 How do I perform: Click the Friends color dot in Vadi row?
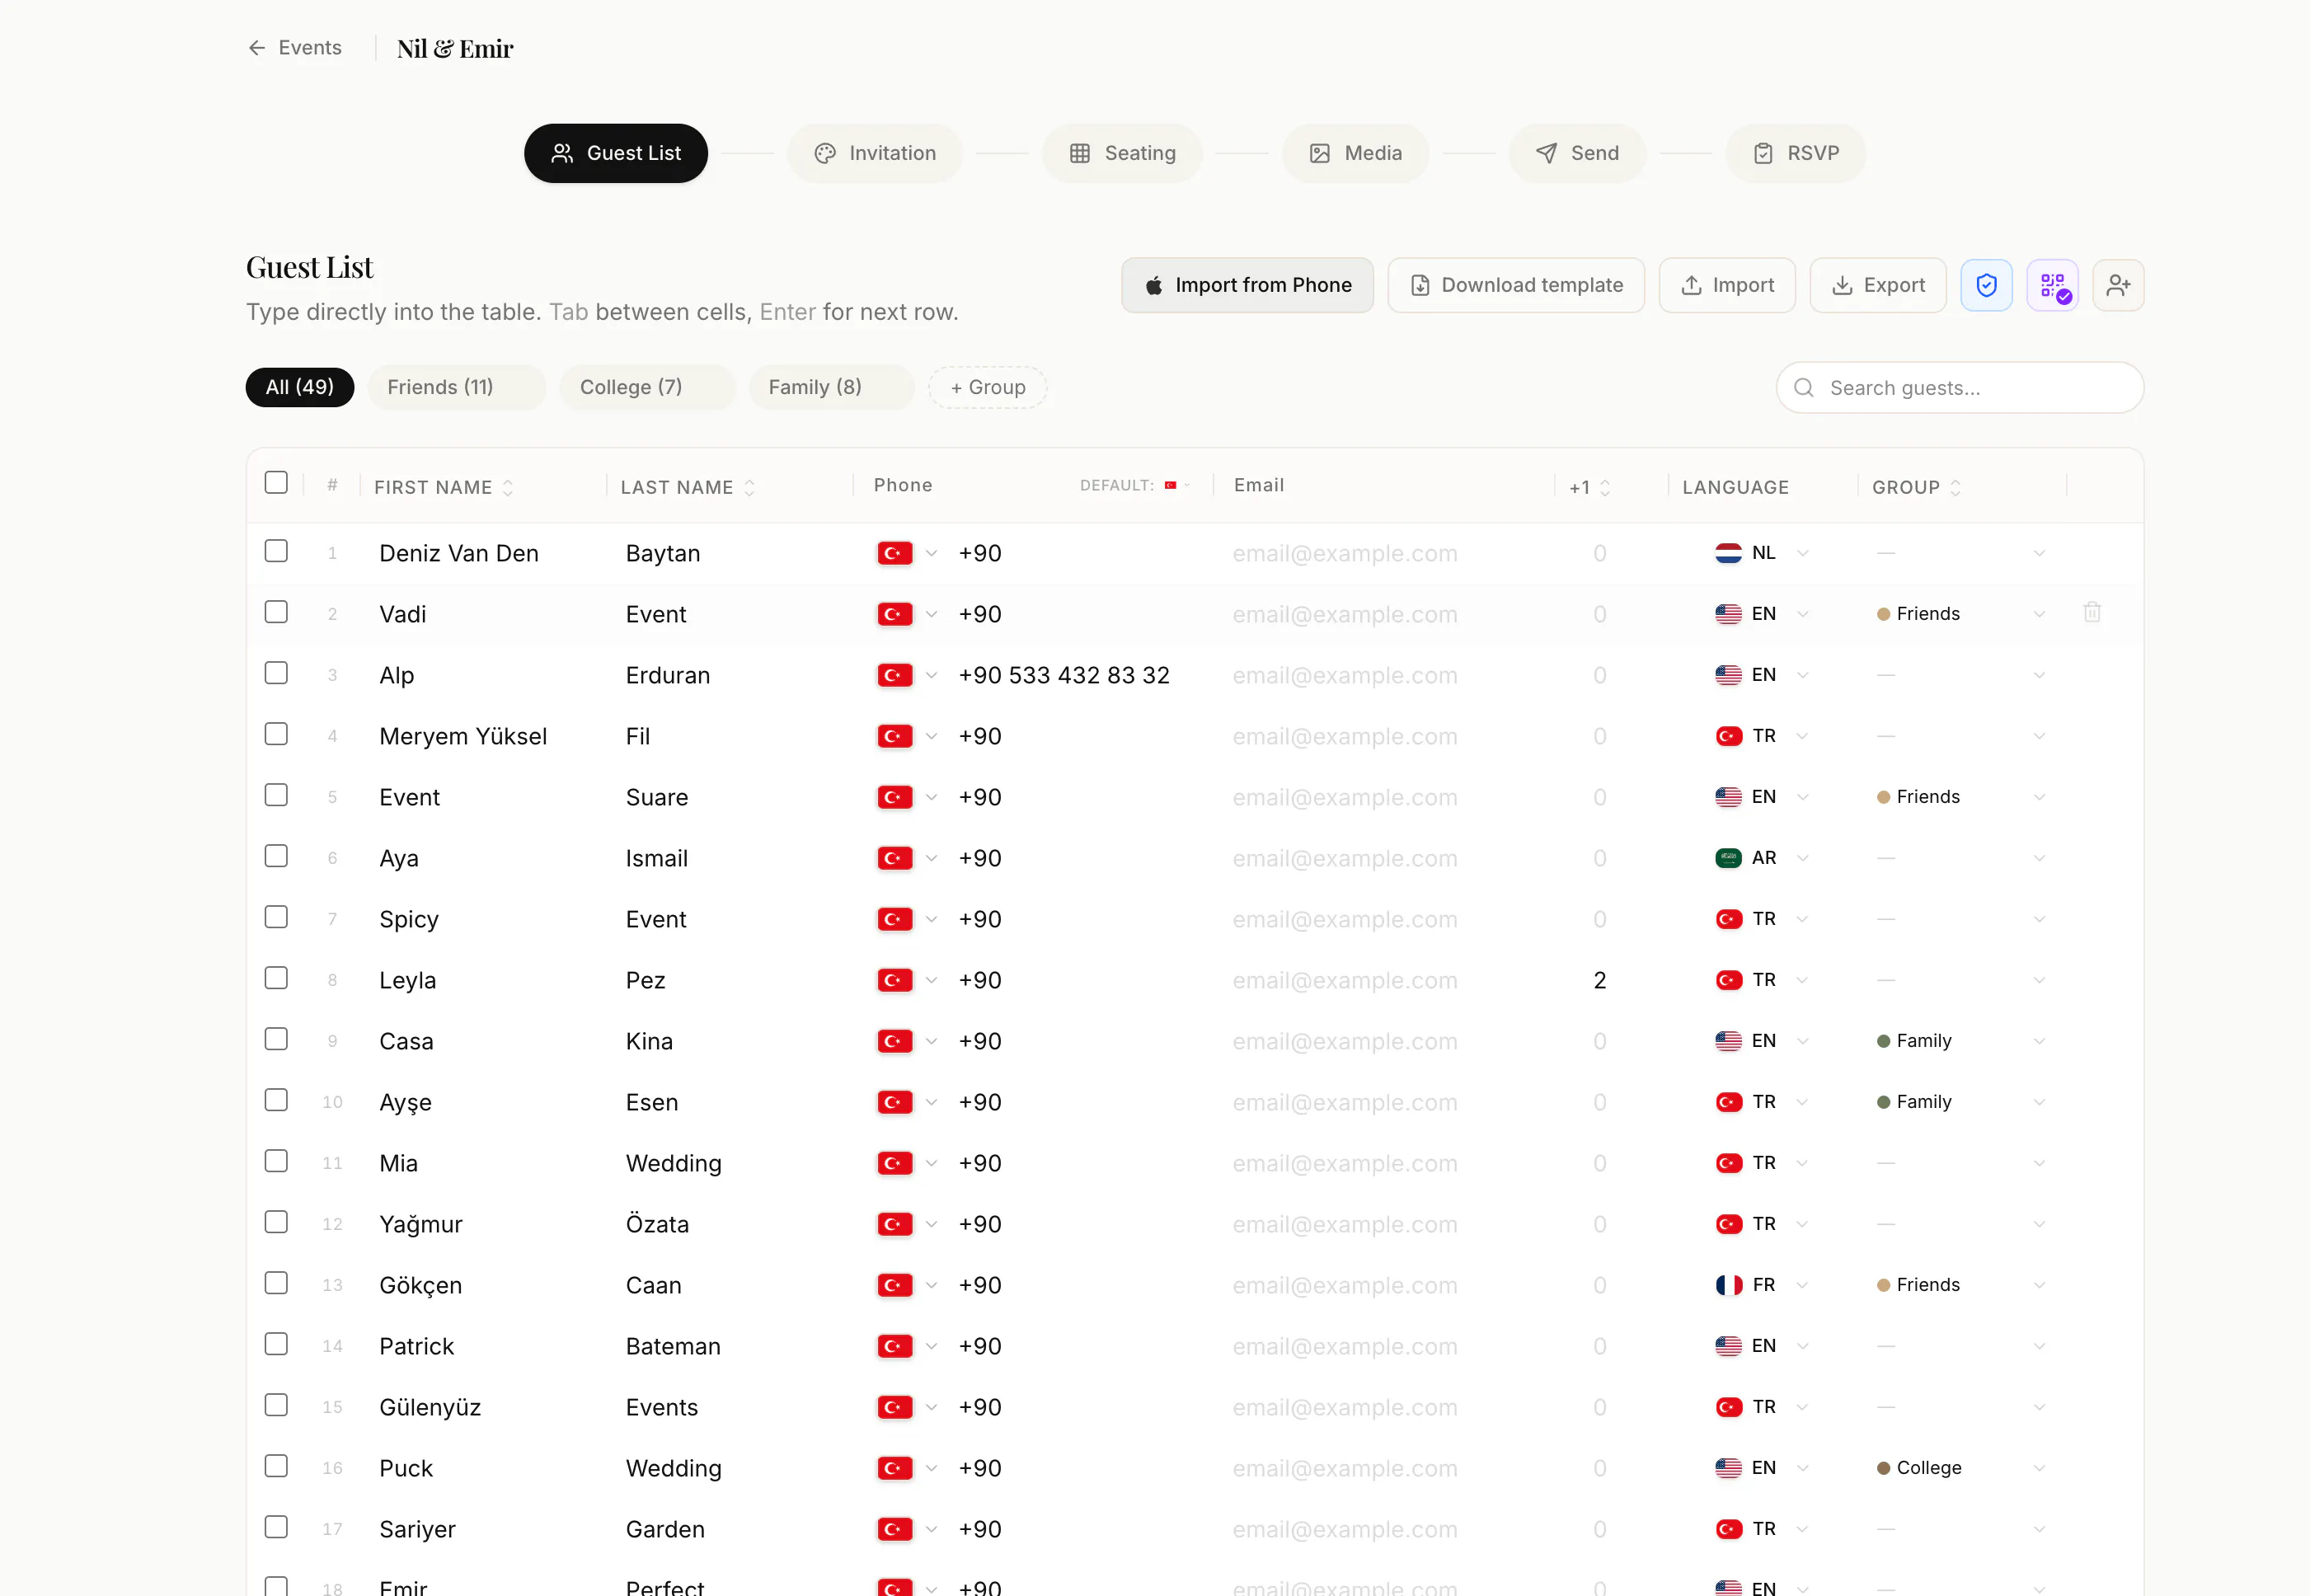tap(1883, 614)
